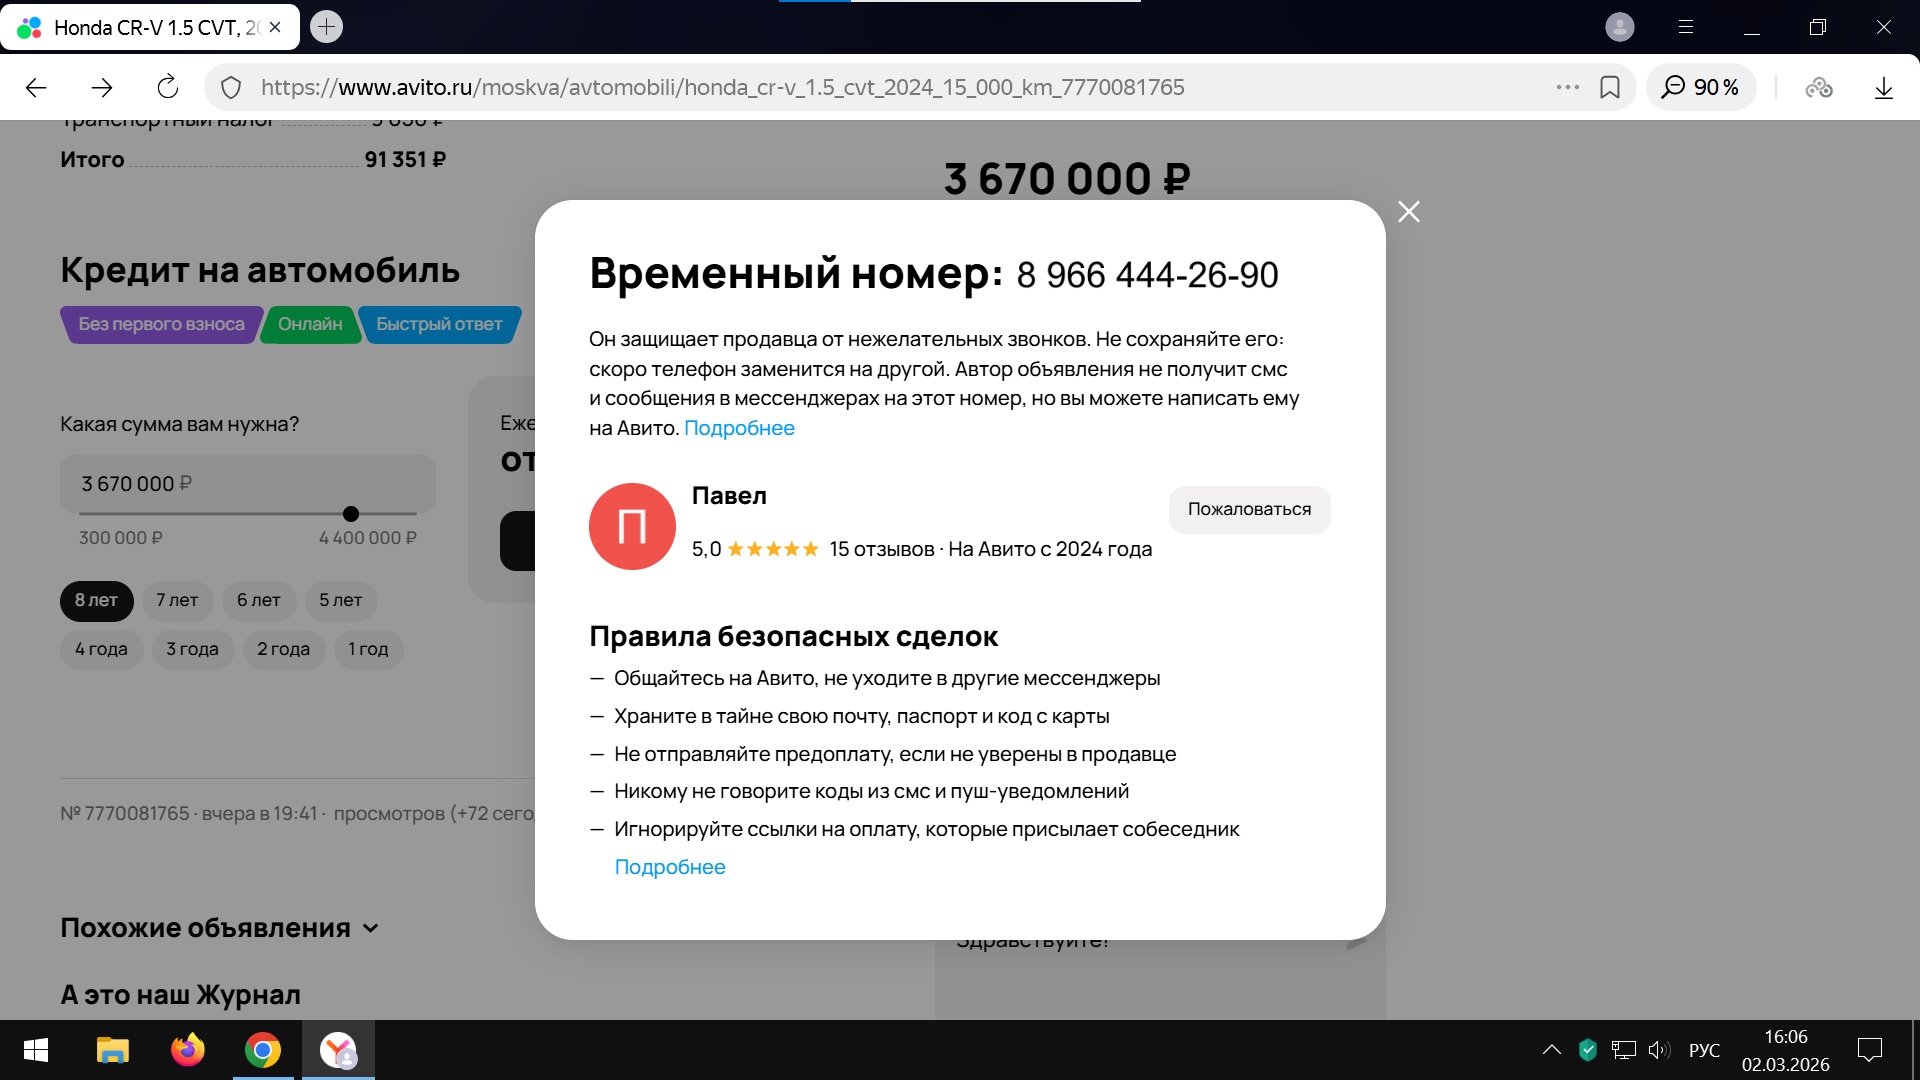Close the temporary number popup
This screenshot has height=1080, width=1920.
(x=1408, y=212)
